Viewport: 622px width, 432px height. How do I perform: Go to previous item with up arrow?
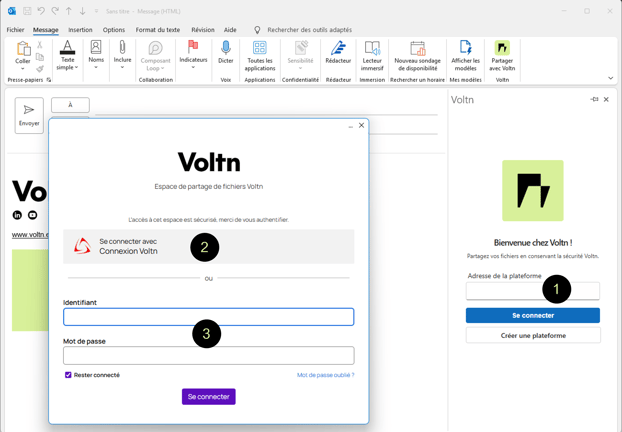(x=69, y=11)
